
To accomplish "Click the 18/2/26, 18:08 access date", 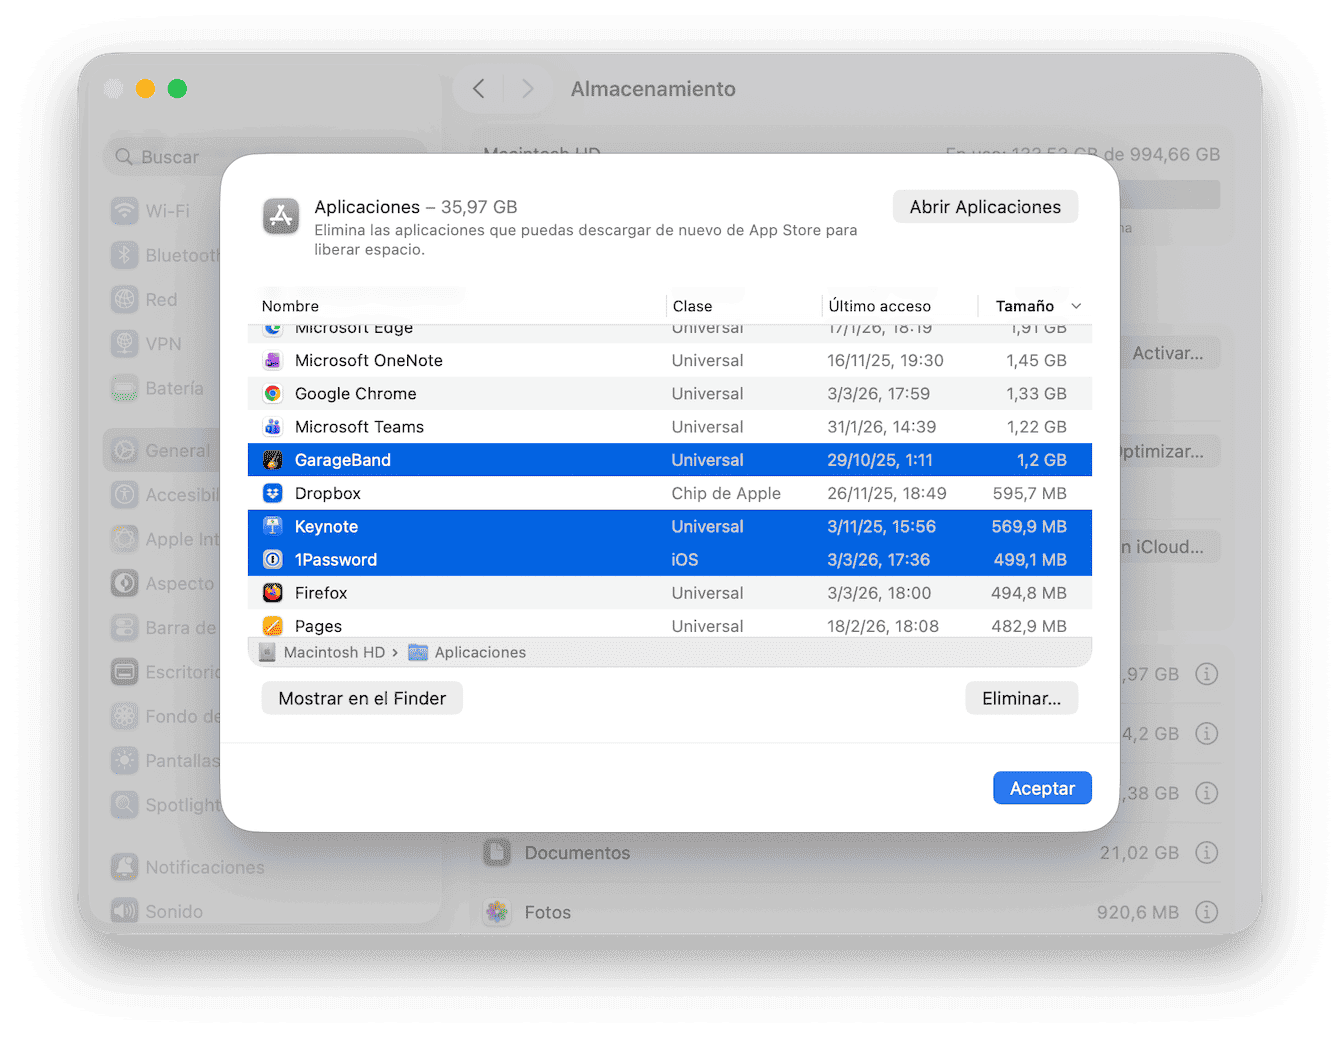I will tap(883, 626).
